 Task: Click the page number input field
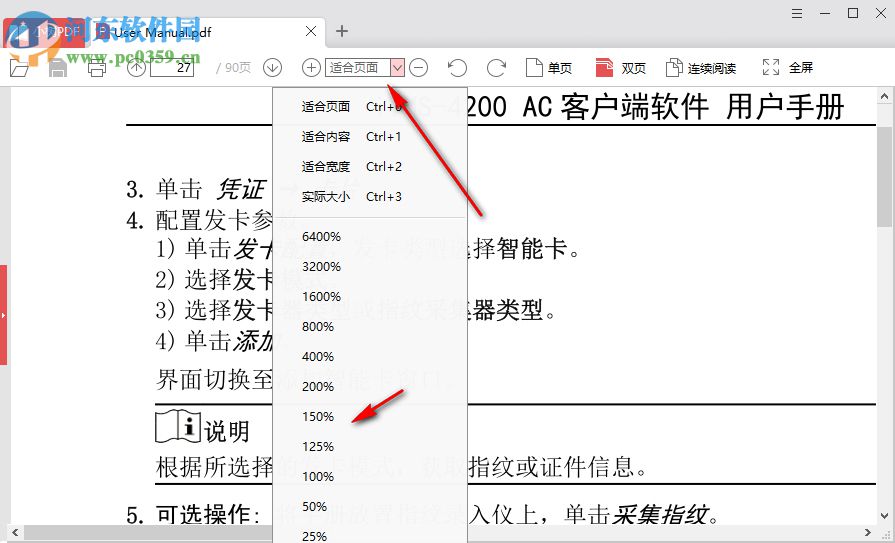pyautogui.click(x=172, y=67)
